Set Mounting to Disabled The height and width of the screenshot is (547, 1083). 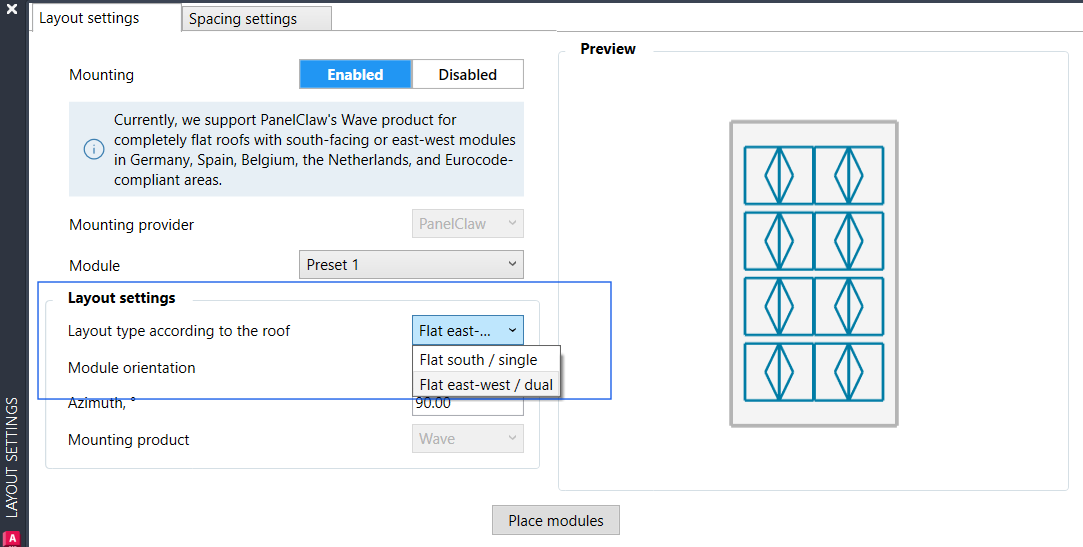pyautogui.click(x=467, y=75)
